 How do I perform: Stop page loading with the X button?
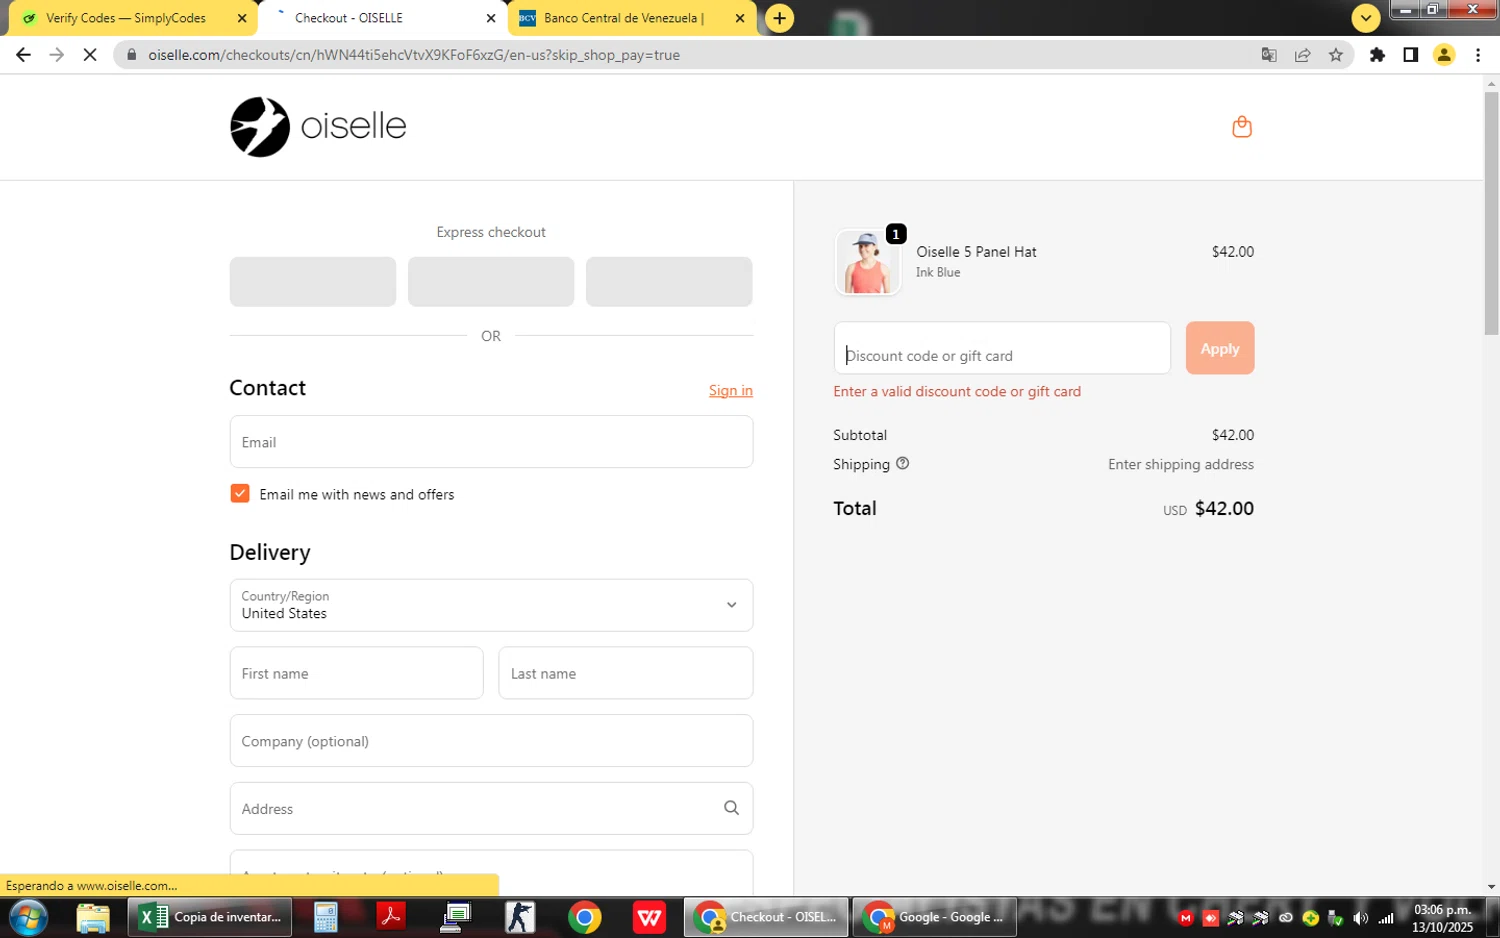click(90, 55)
